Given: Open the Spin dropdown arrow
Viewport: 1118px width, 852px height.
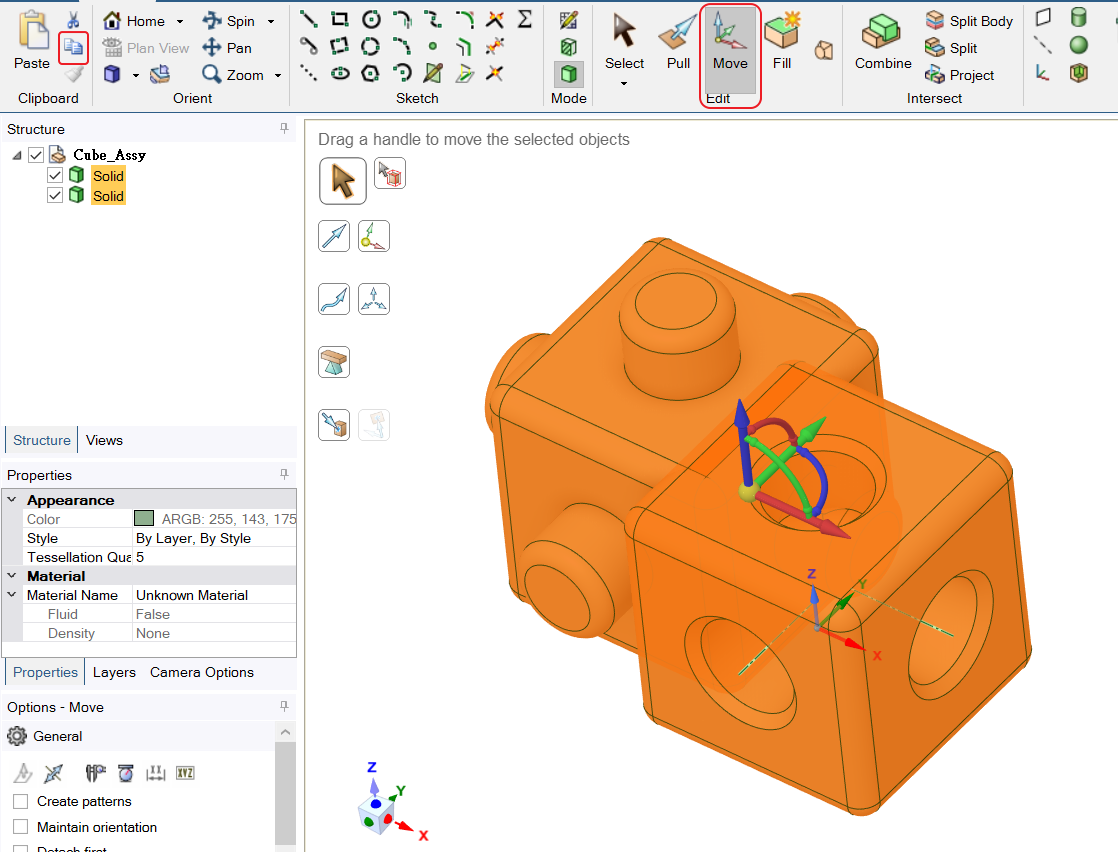Looking at the screenshot, I should coord(271,21).
